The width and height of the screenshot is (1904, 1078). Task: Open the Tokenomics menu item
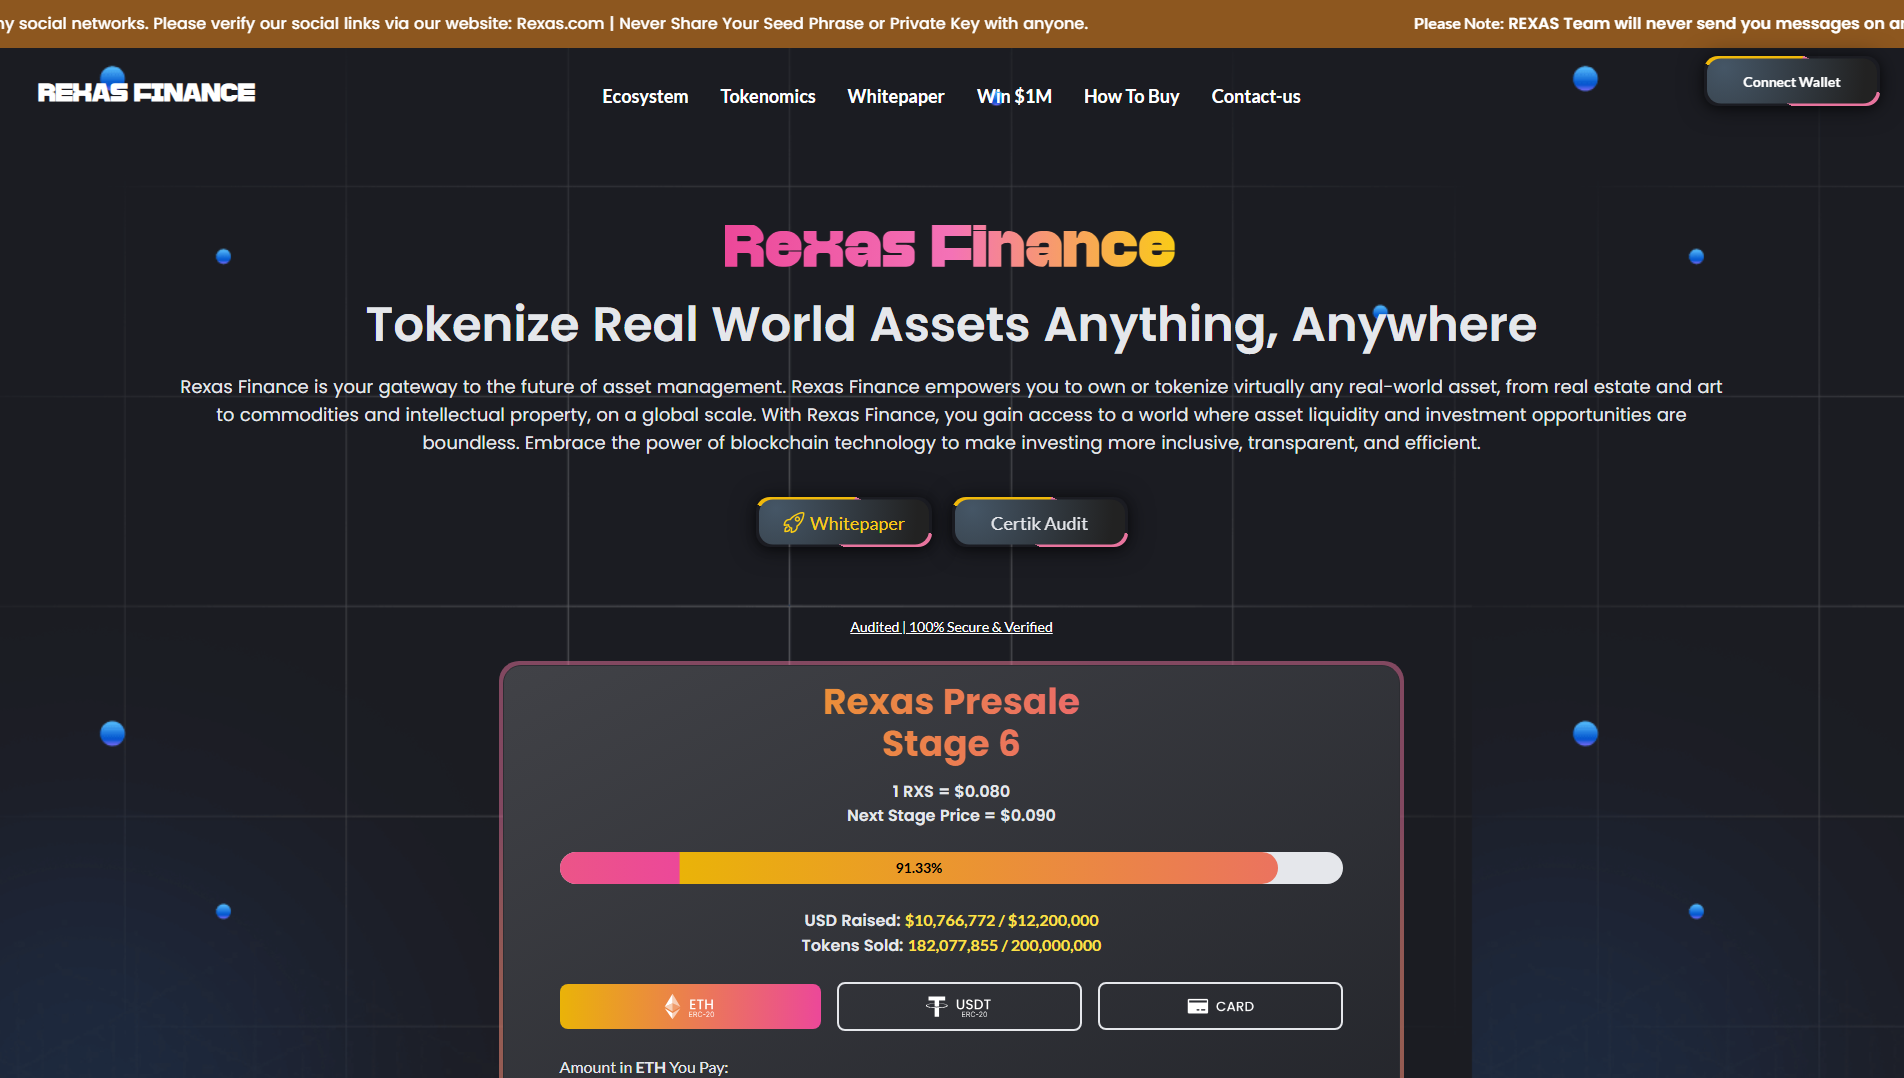click(x=768, y=96)
